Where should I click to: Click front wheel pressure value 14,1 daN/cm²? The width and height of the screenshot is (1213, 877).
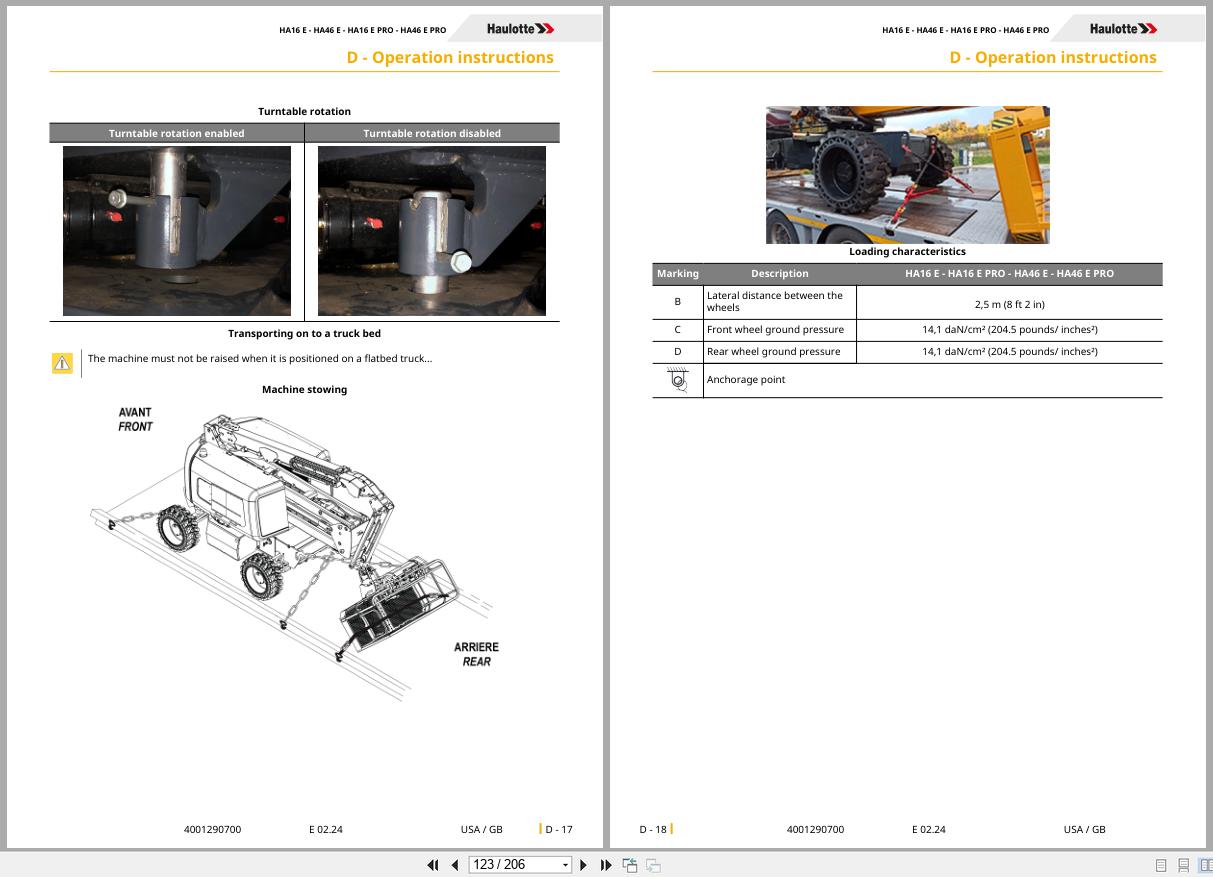tap(1009, 329)
